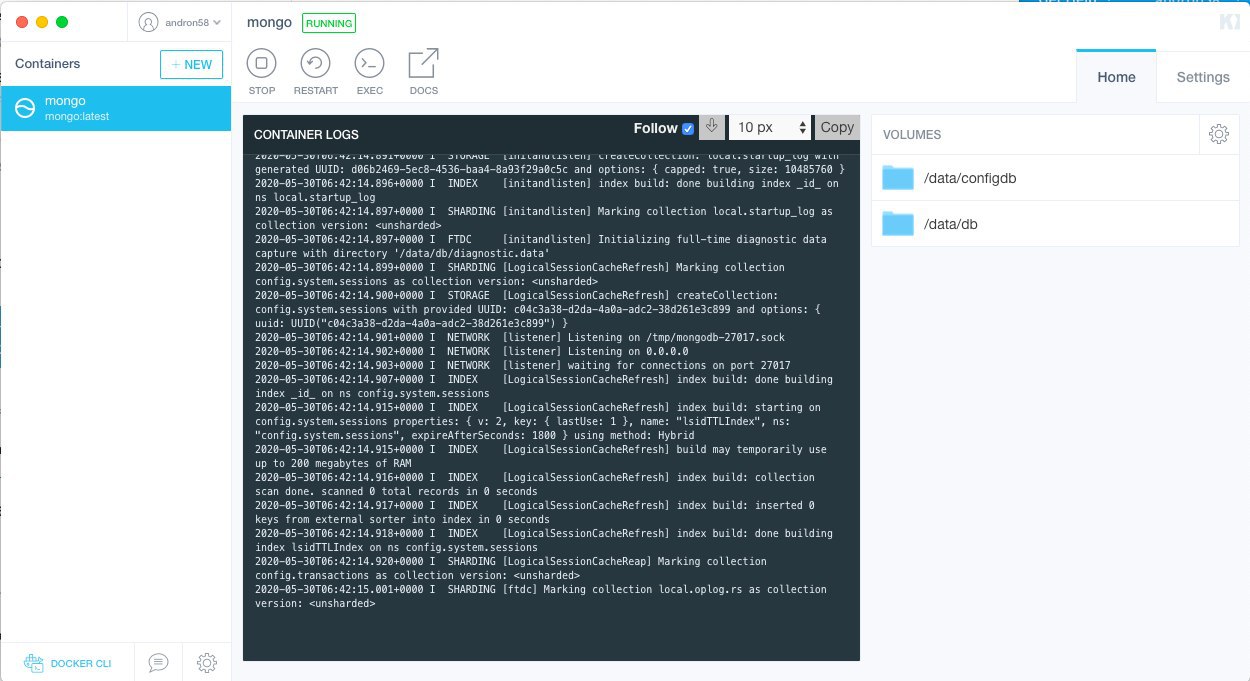Click the user avatar icon
Image resolution: width=1250 pixels, height=681 pixels.
148,22
